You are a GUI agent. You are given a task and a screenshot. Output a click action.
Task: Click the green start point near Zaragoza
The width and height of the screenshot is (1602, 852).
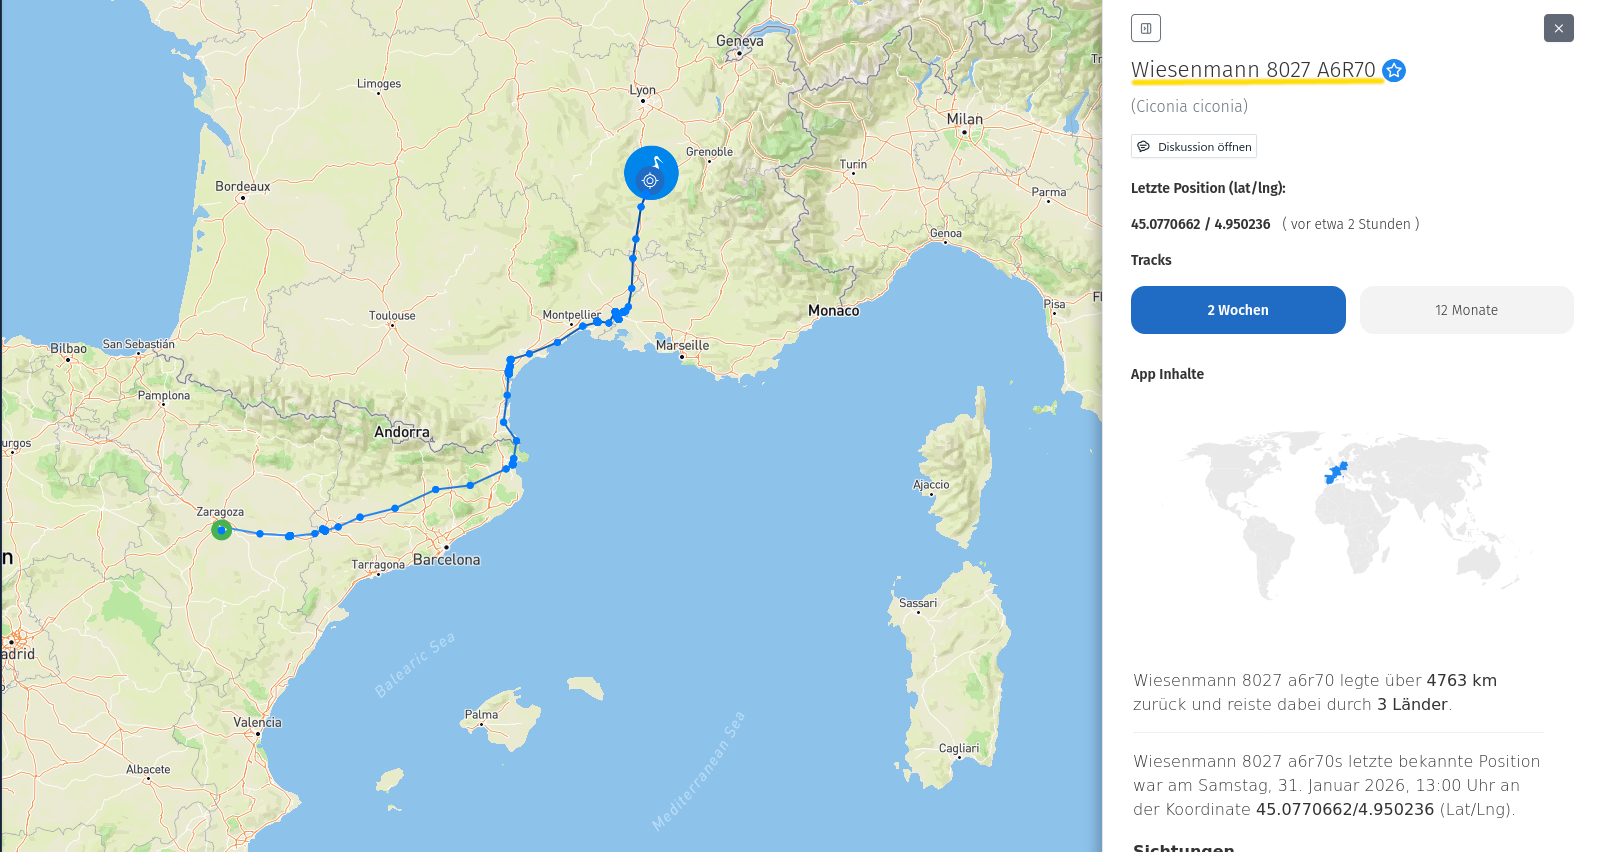click(x=222, y=530)
